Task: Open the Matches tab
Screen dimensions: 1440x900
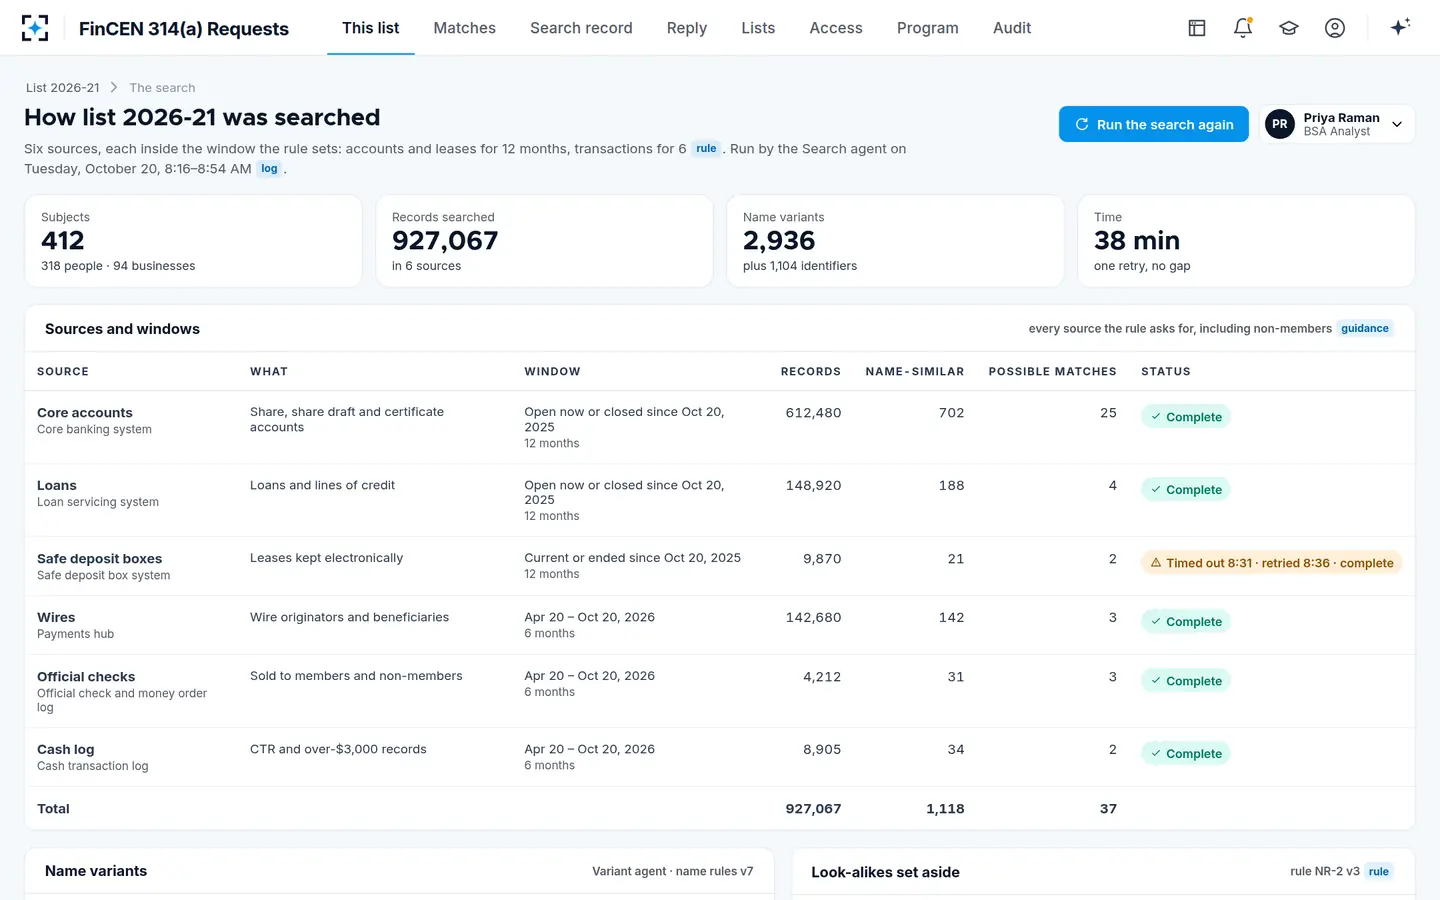Action: (465, 28)
